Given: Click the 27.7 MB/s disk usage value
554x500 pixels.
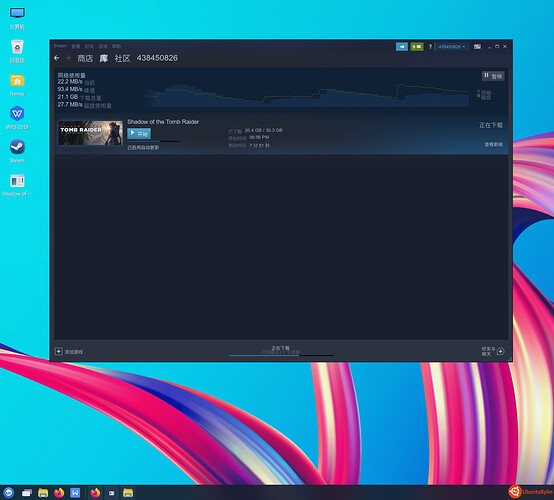Looking at the screenshot, I should pos(70,104).
